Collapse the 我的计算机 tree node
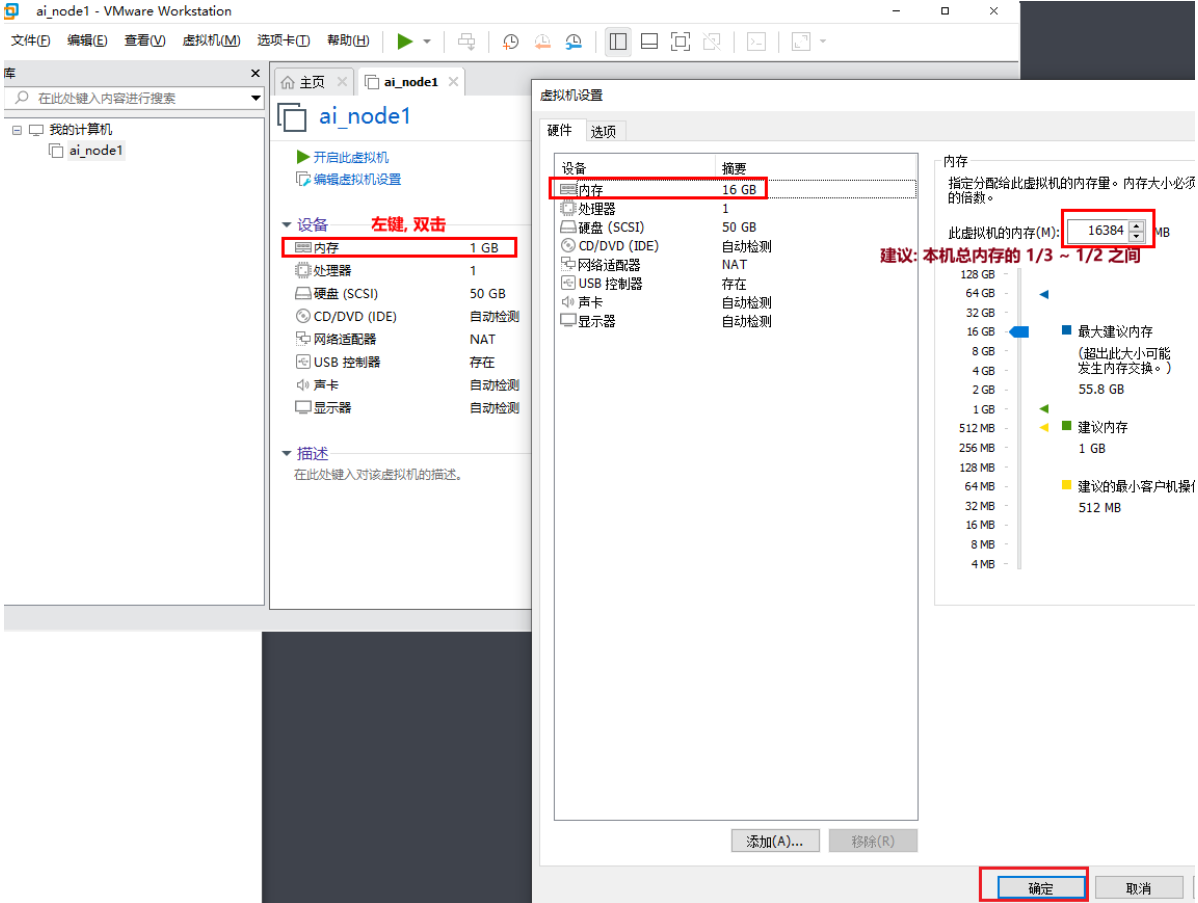This screenshot has width=1198, height=903. (x=18, y=128)
